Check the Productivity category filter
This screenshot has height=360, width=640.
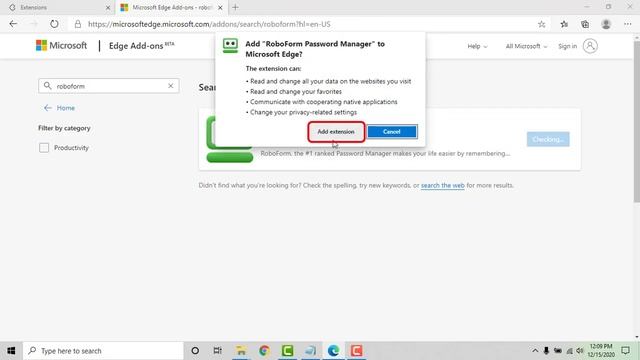point(44,148)
